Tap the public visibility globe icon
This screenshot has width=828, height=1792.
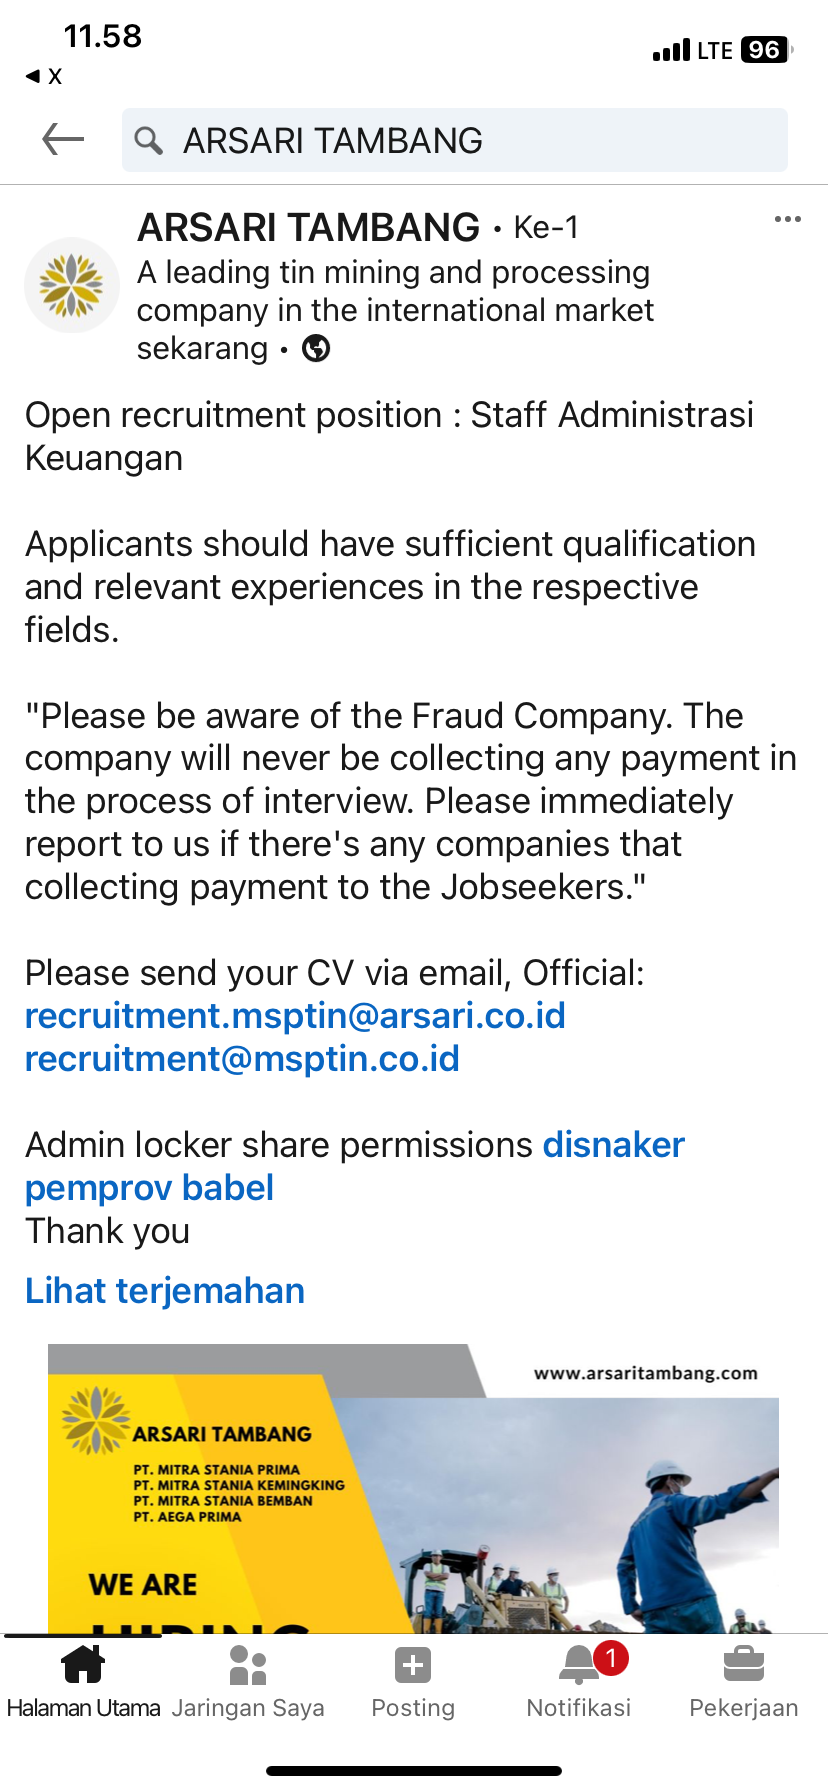click(316, 349)
